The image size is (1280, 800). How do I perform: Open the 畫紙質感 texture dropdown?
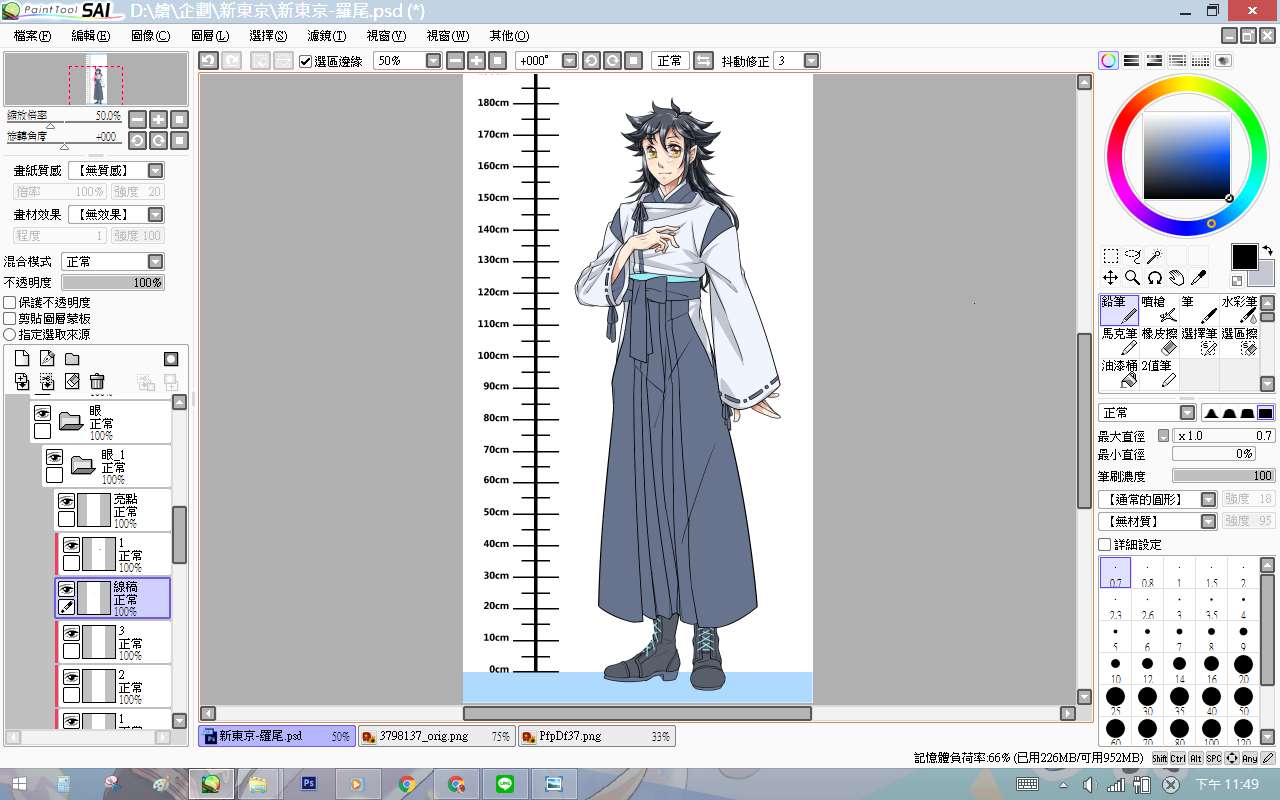(x=156, y=171)
